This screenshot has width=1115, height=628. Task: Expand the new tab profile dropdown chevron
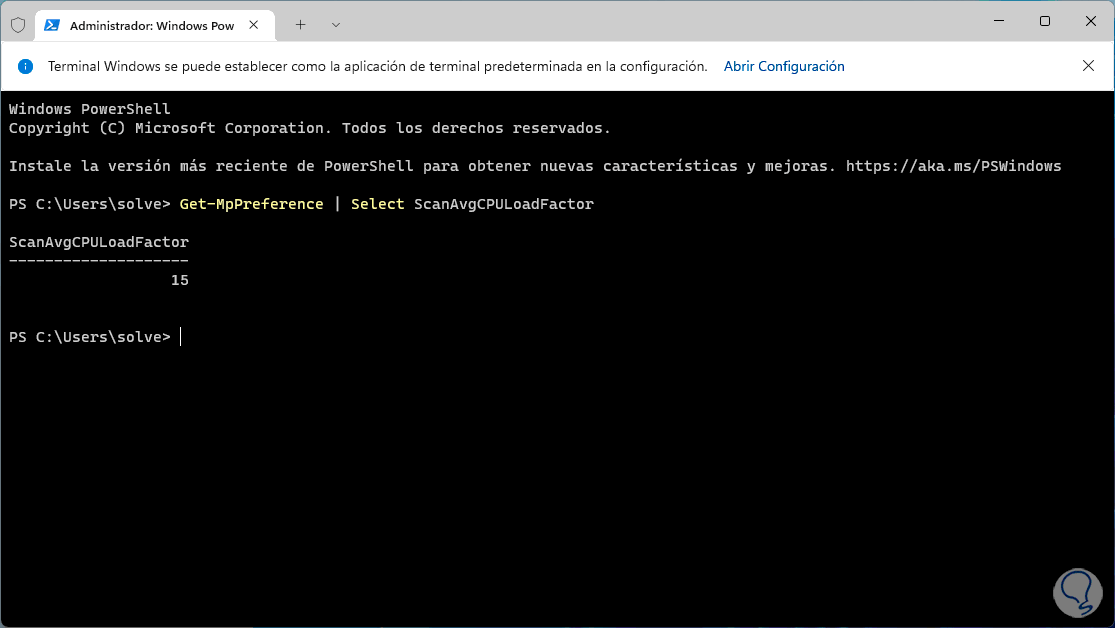pos(335,24)
